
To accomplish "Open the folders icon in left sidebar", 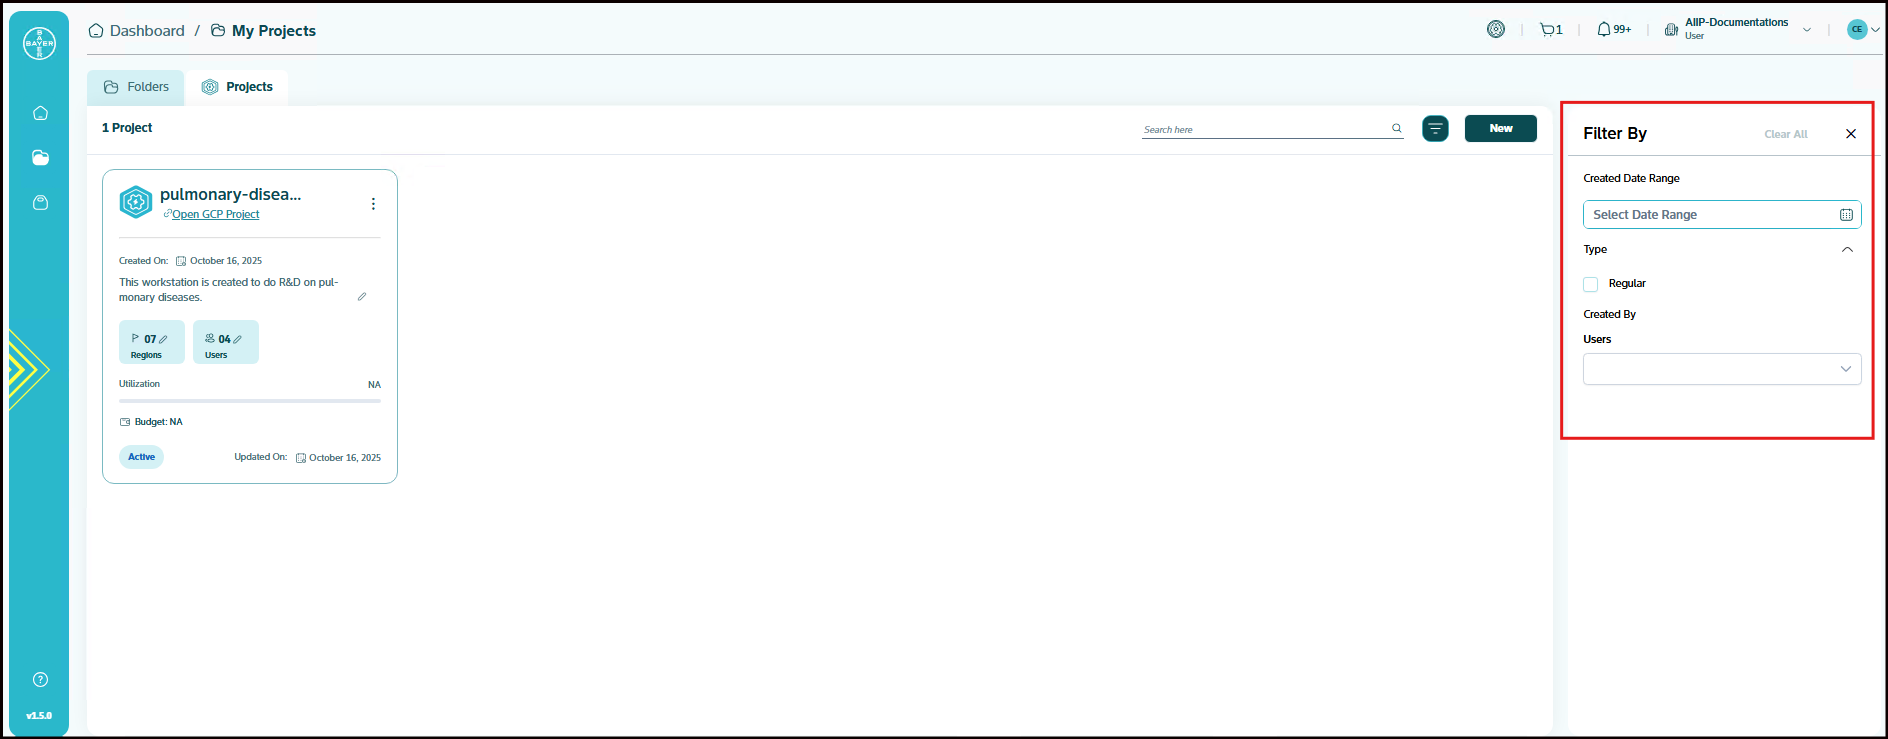I will [x=40, y=158].
